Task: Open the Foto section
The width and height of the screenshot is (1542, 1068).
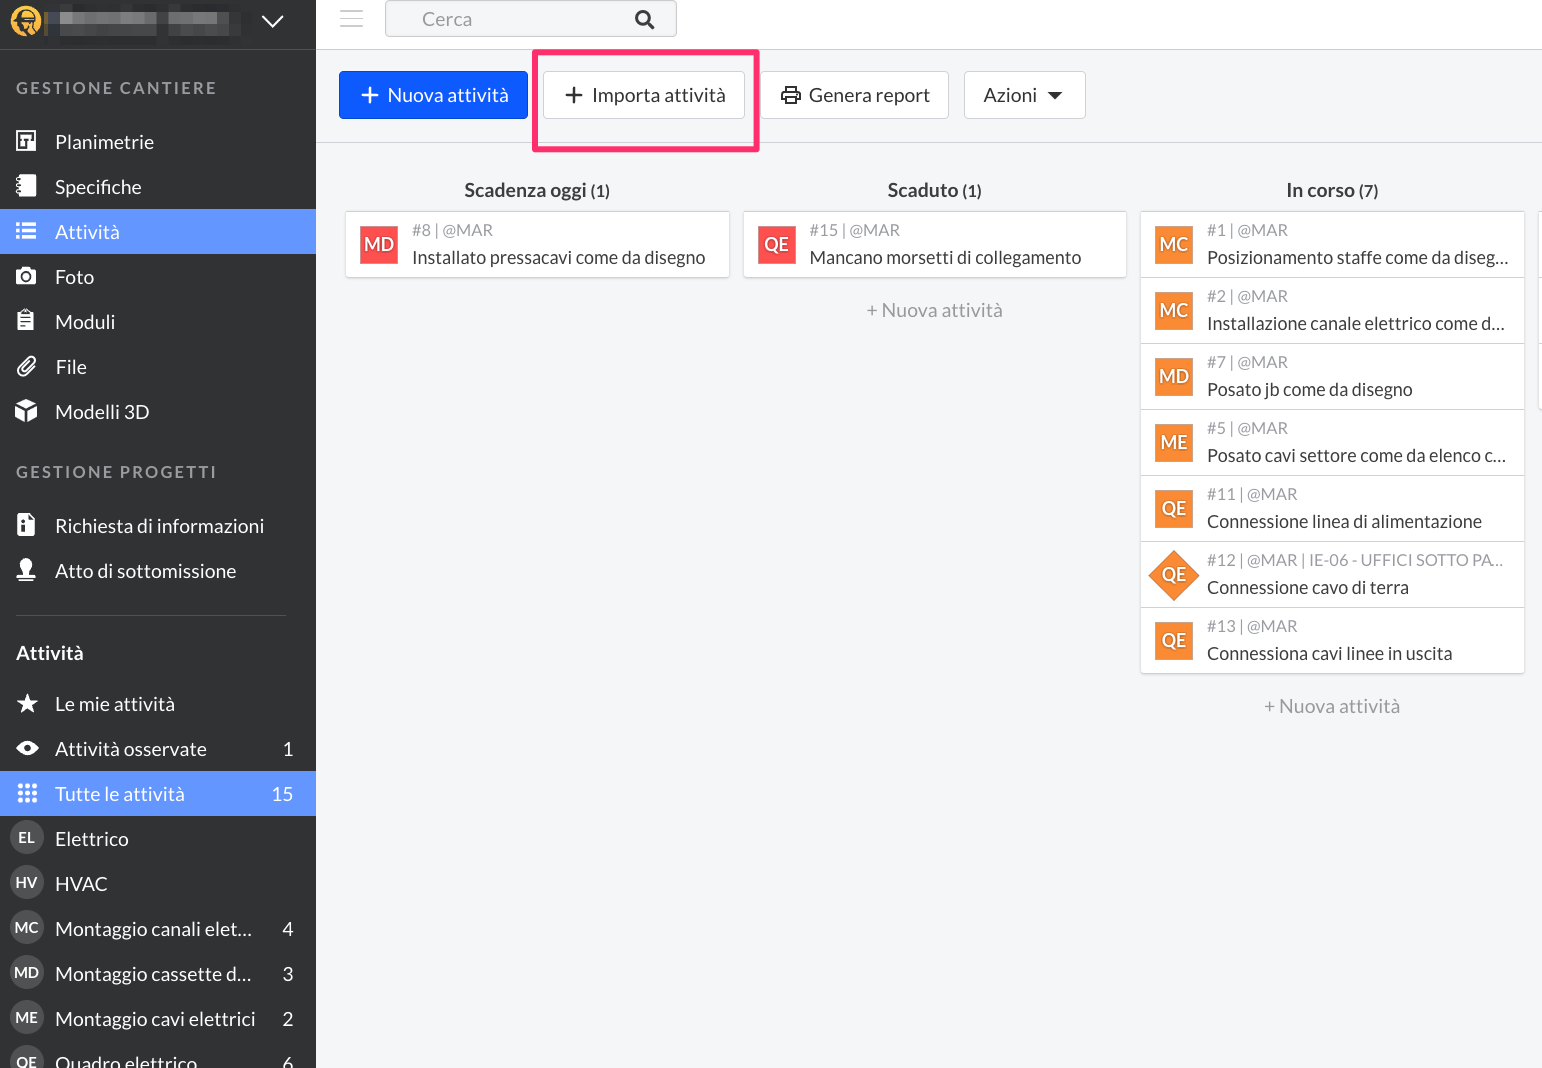Action: point(74,277)
